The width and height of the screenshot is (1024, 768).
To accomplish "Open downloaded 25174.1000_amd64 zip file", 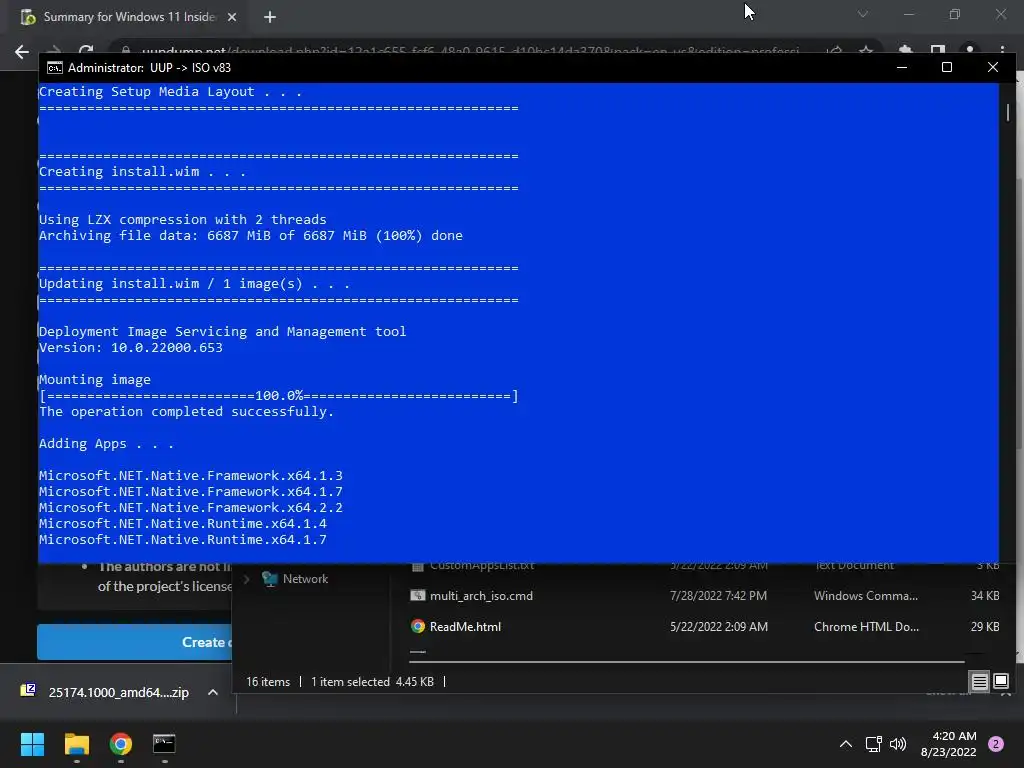I will click(118, 693).
